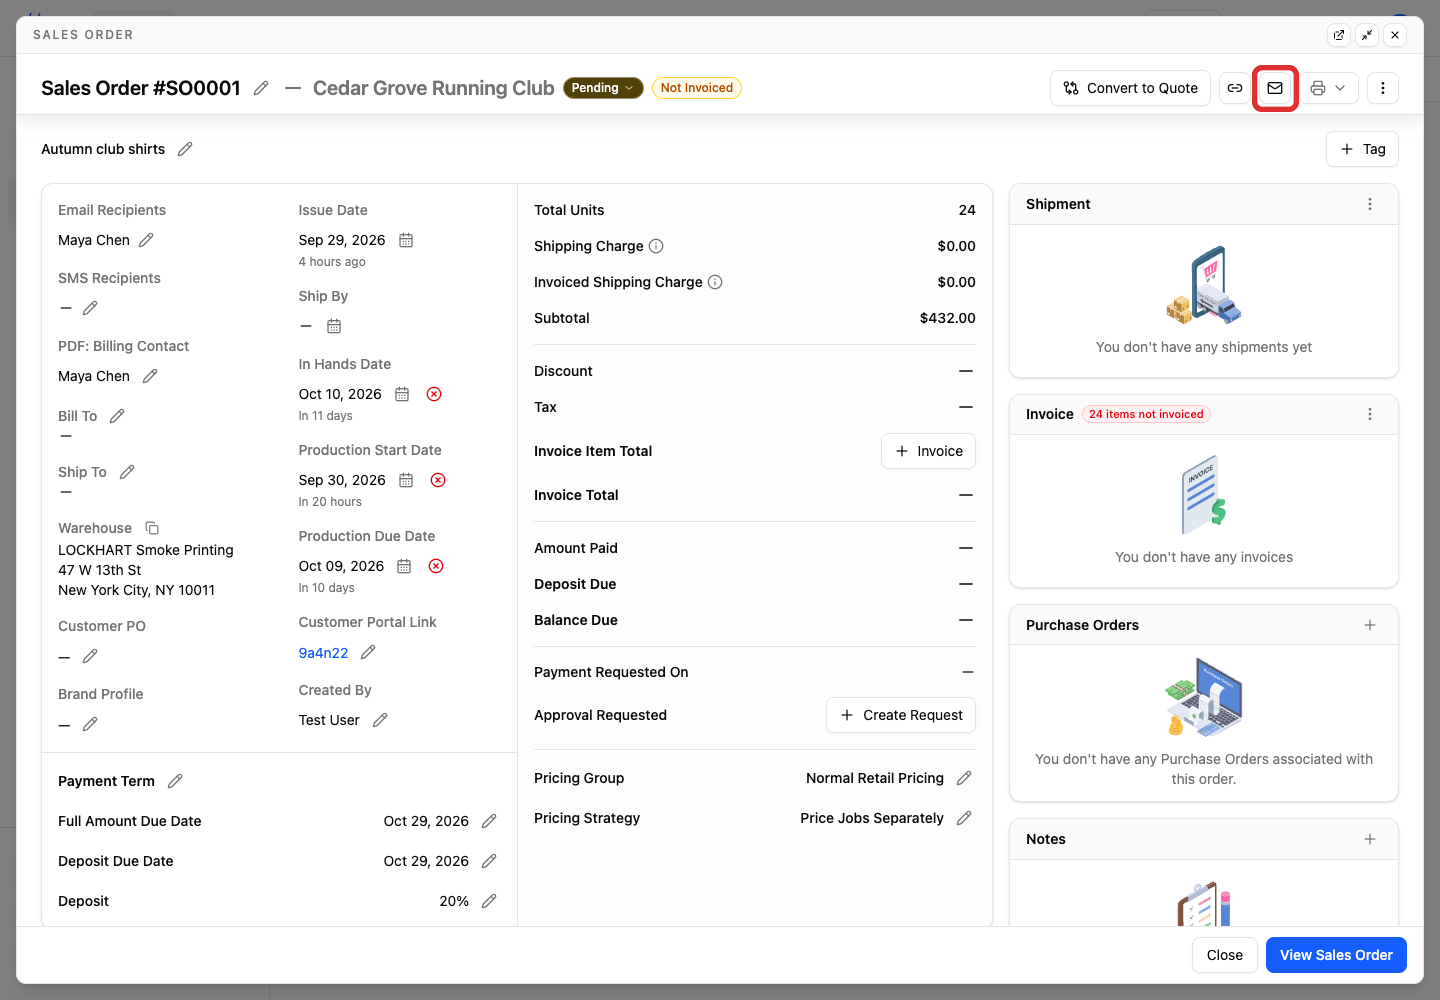Open the header three-dot more menu
1440x1000 pixels.
click(1383, 88)
